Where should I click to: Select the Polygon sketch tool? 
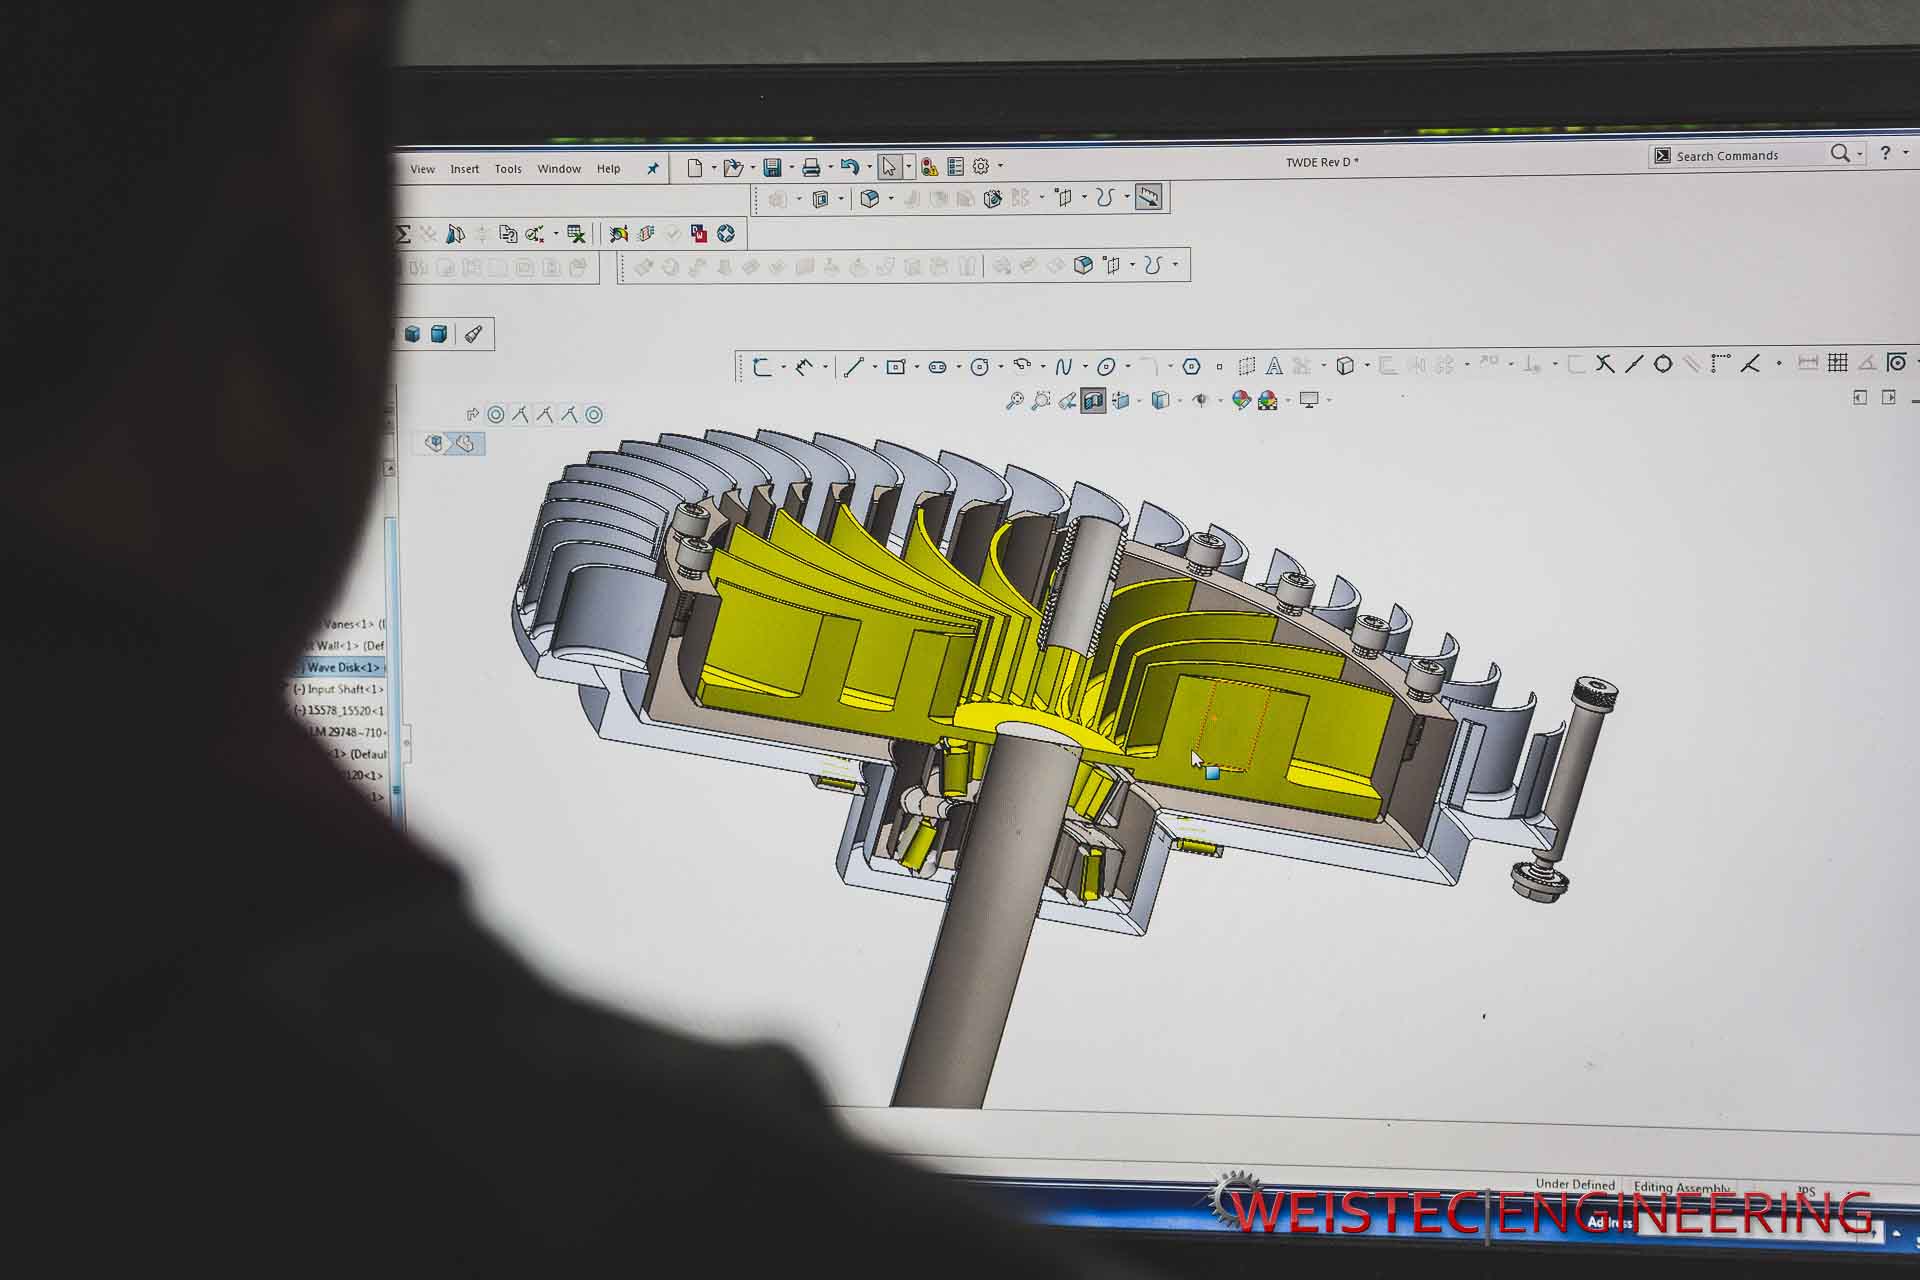click(x=1191, y=366)
